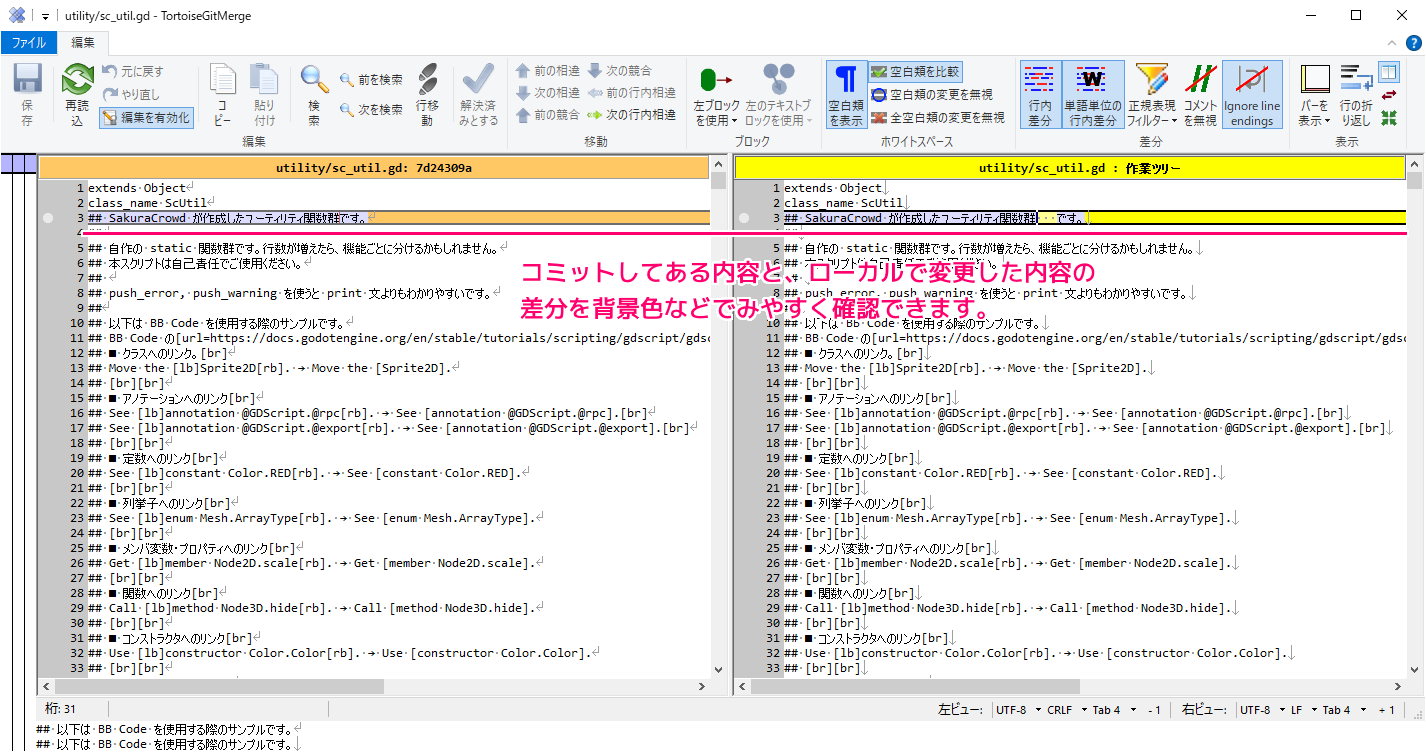
Task: Reload the file with 再読込
Action: pos(77,95)
